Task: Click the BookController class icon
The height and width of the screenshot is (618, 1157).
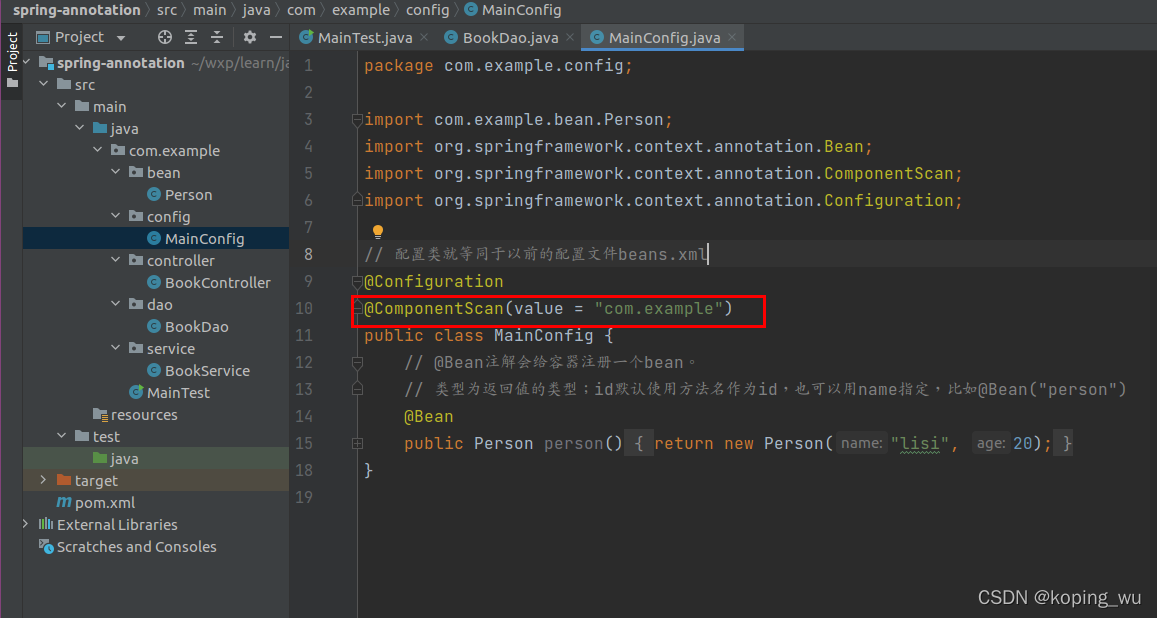Action: pos(154,282)
